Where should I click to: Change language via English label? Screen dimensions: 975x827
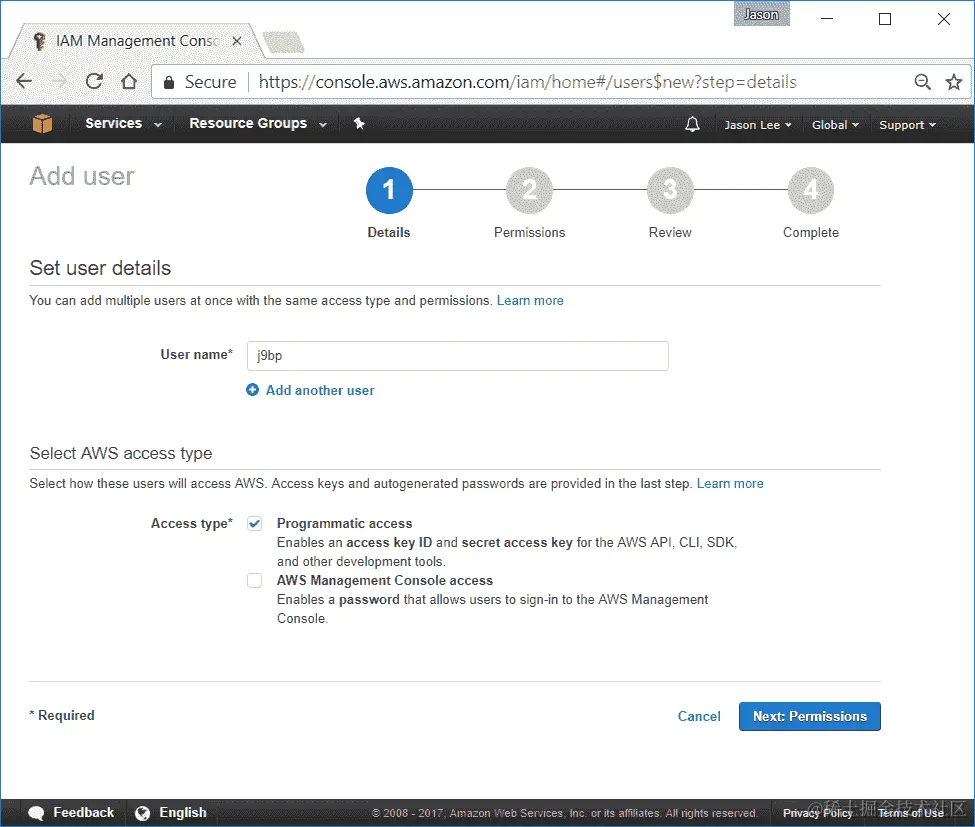(x=183, y=813)
